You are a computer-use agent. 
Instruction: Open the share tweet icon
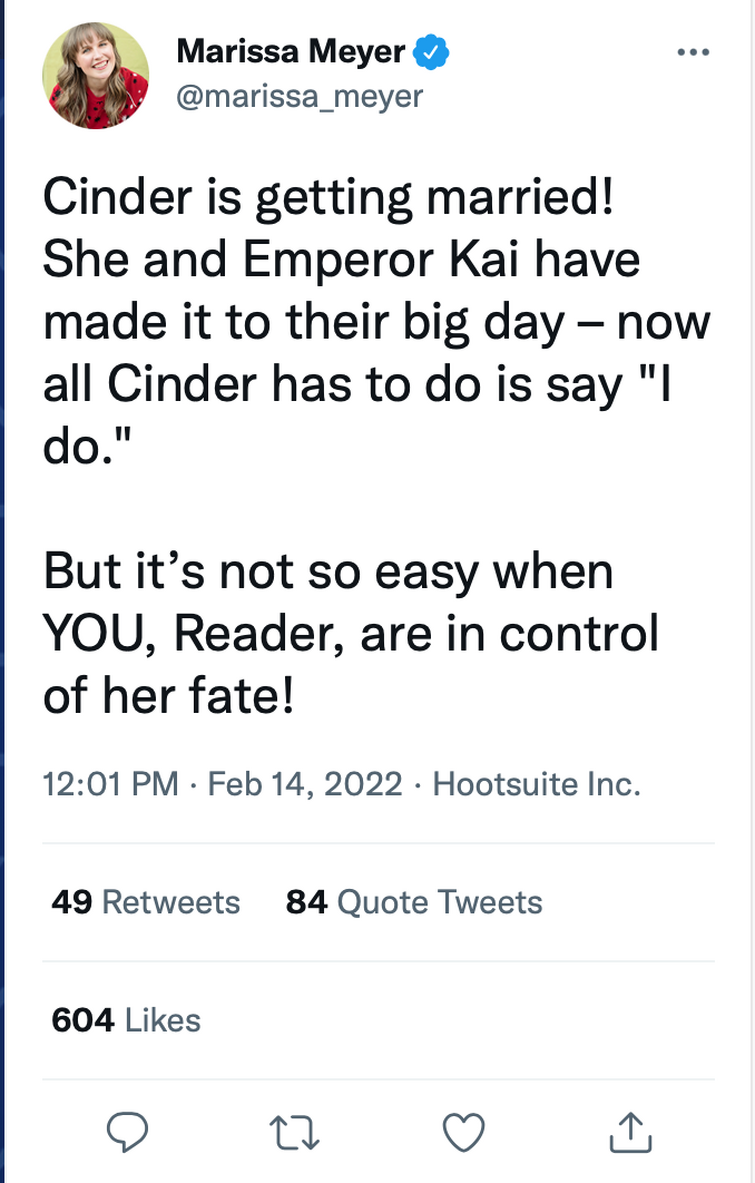point(631,1130)
